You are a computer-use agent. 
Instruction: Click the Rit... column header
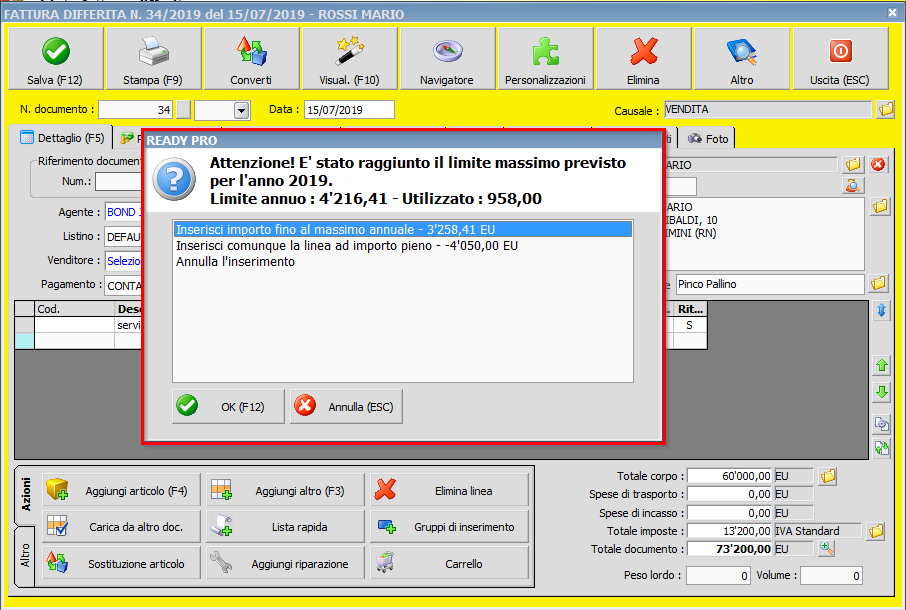(x=690, y=309)
